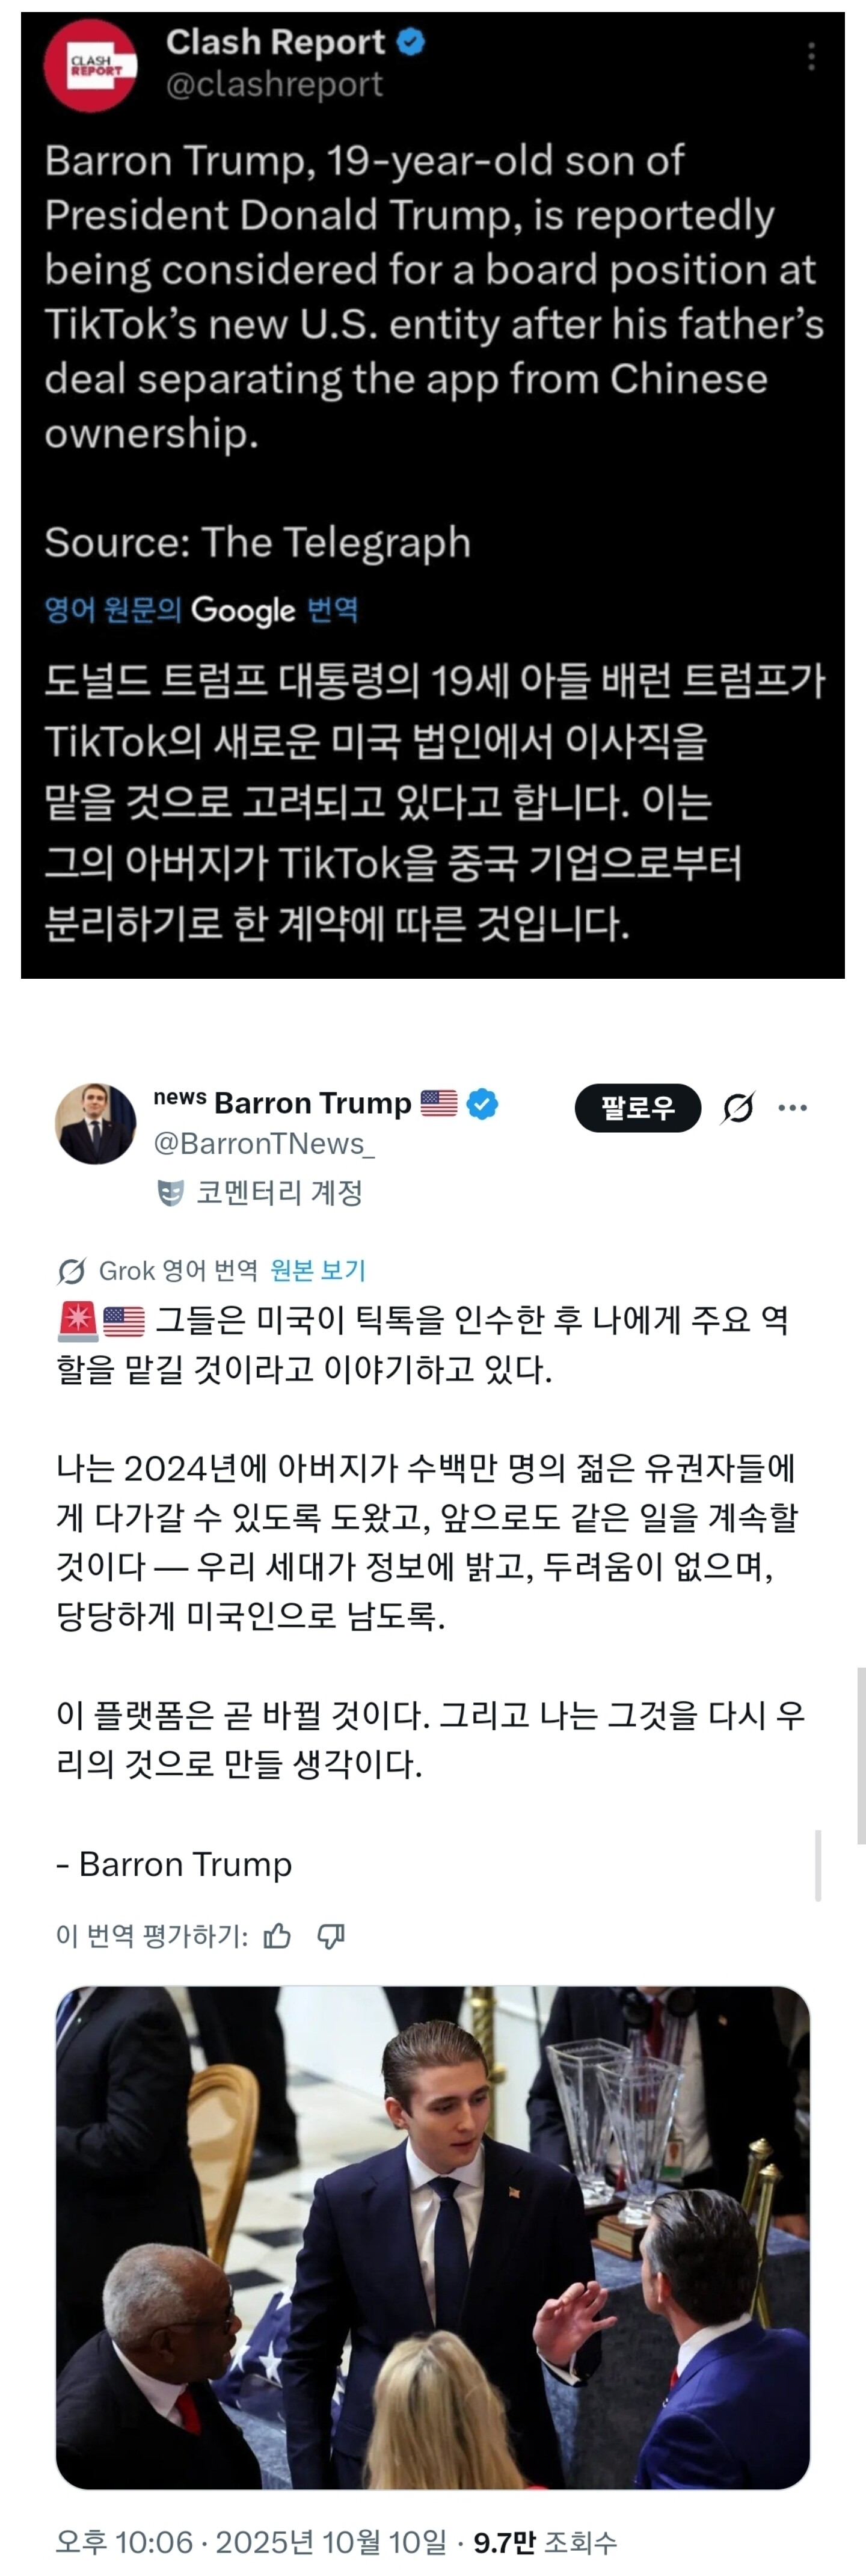Rate translation with thumbs up
Viewport: 866px width, 2576px height.
pos(277,1936)
